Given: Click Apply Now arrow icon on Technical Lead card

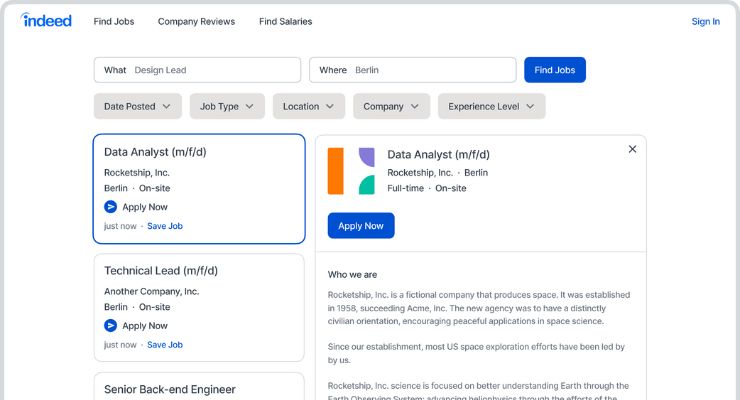Looking at the screenshot, I should pos(110,325).
